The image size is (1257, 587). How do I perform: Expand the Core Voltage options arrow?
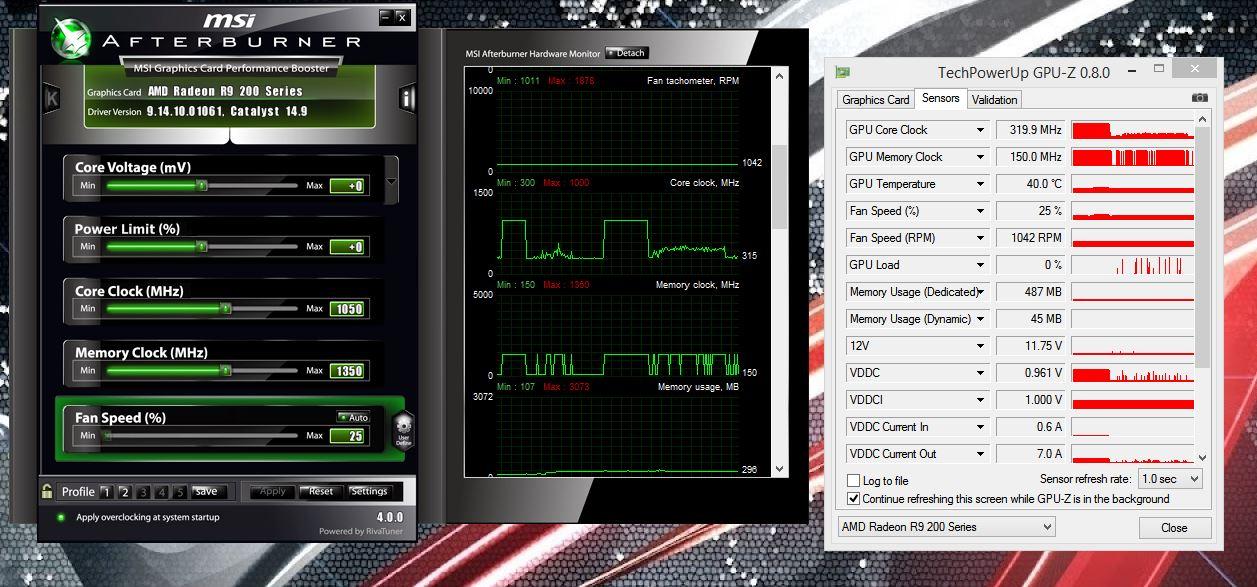[x=391, y=182]
